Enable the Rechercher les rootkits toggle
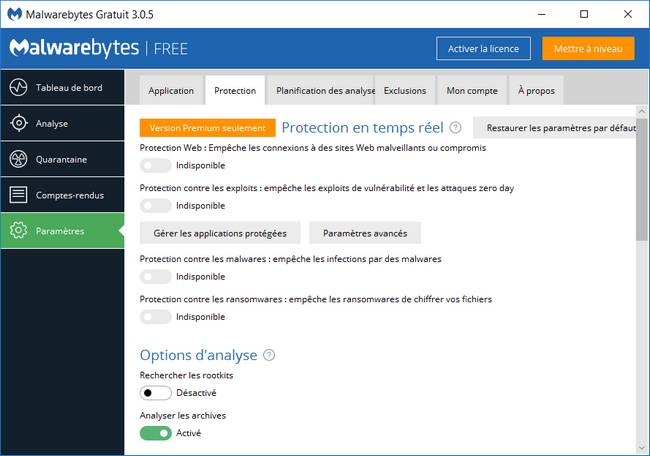 tap(155, 393)
